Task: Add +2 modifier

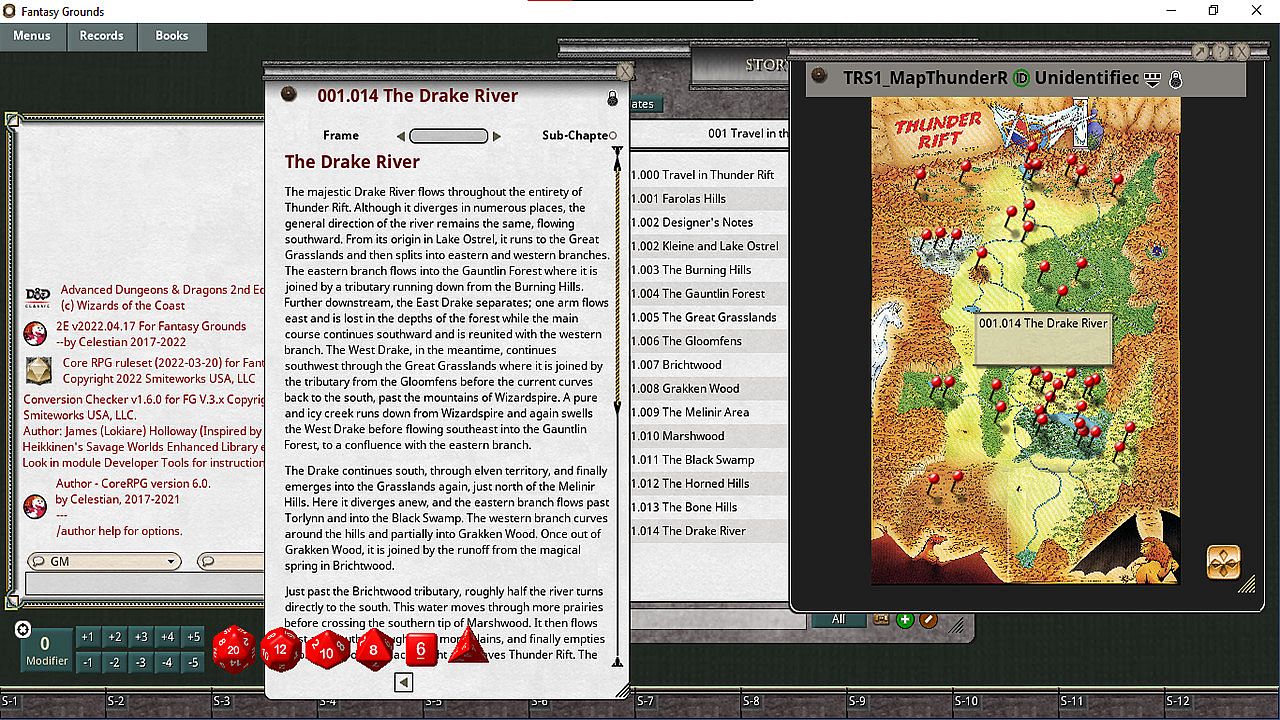Action: tap(115, 637)
